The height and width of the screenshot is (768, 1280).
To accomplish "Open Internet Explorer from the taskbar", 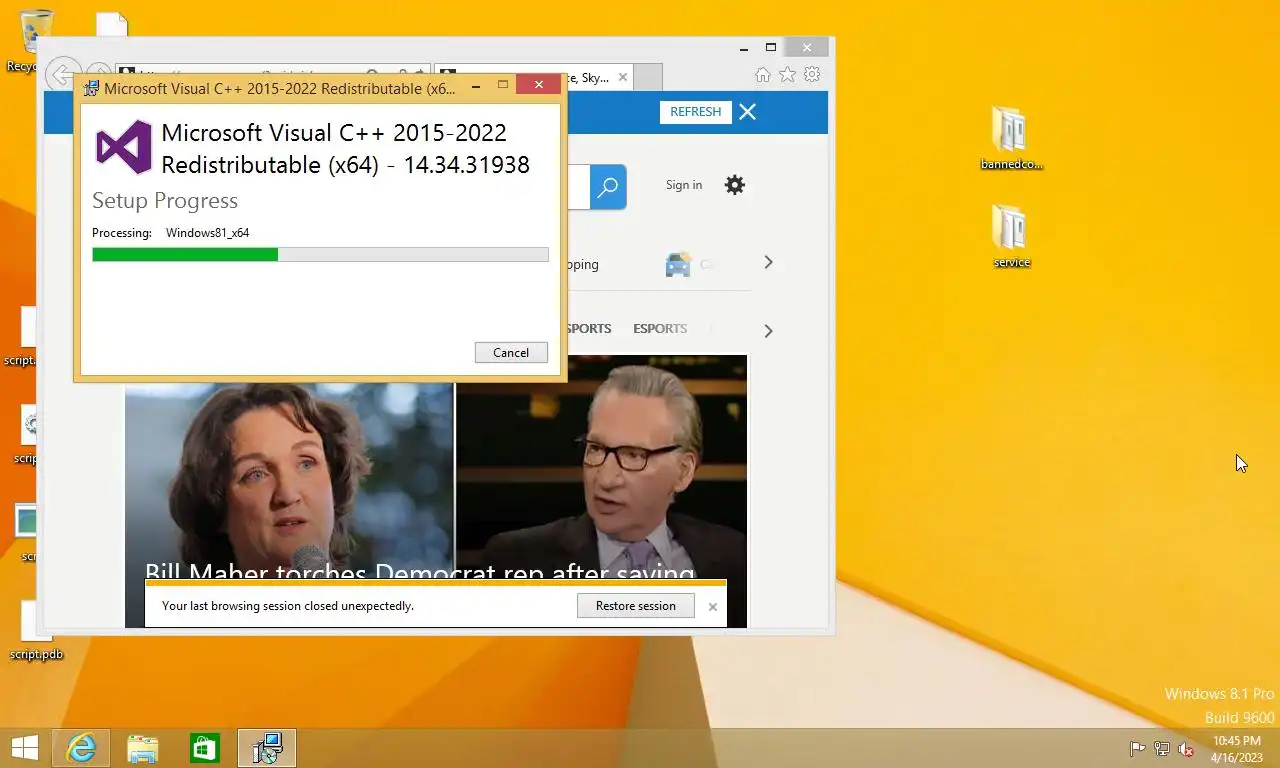I will click(x=81, y=748).
